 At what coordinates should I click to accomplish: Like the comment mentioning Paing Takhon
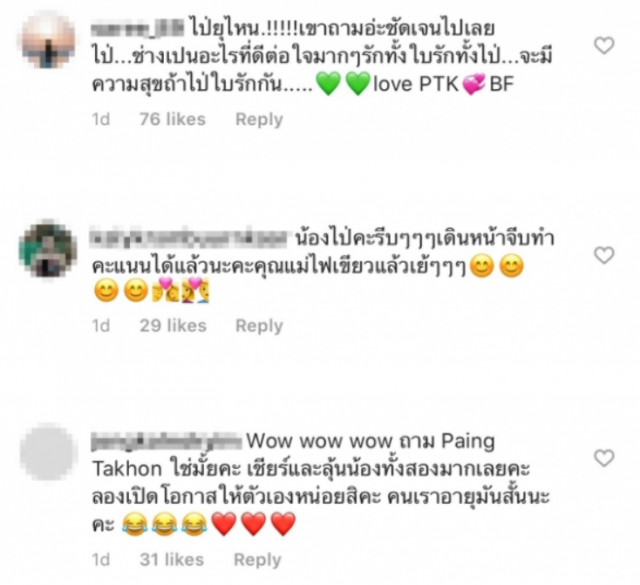click(x=604, y=458)
